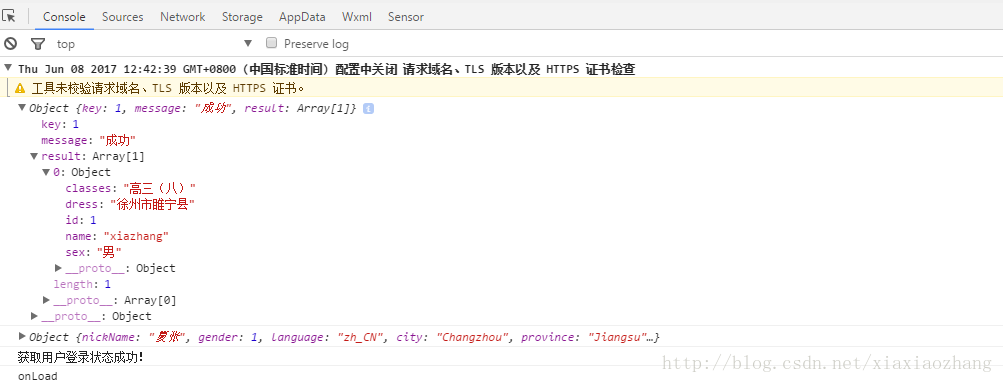Go to the Storage tab
1003x383 pixels.
[242, 17]
